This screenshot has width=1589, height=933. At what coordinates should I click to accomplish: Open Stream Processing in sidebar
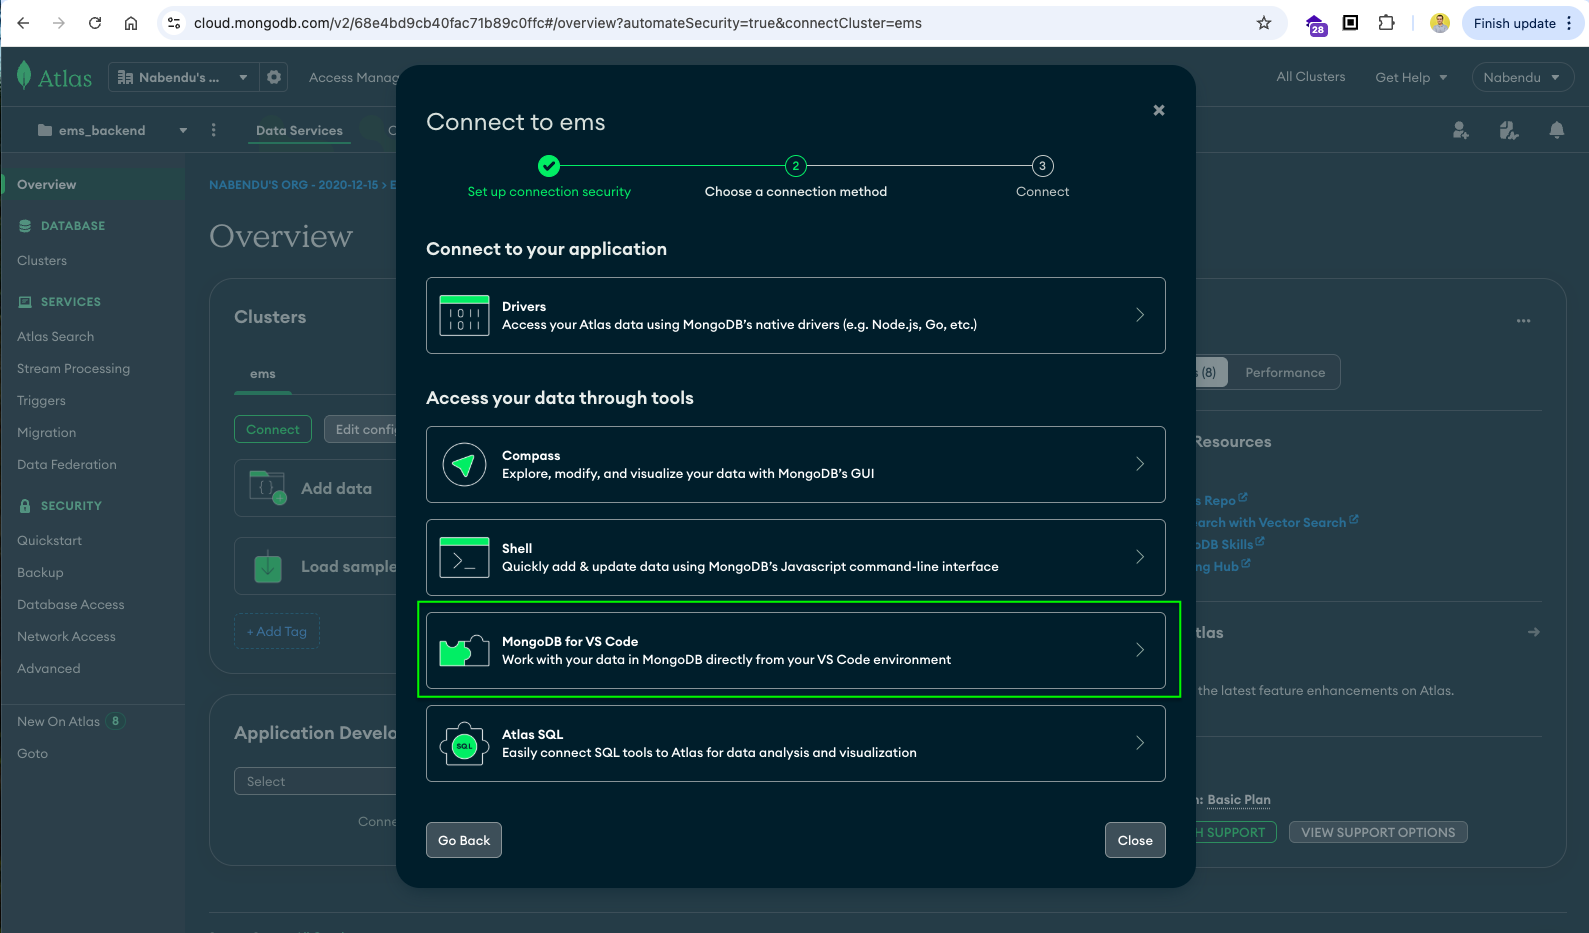point(73,369)
